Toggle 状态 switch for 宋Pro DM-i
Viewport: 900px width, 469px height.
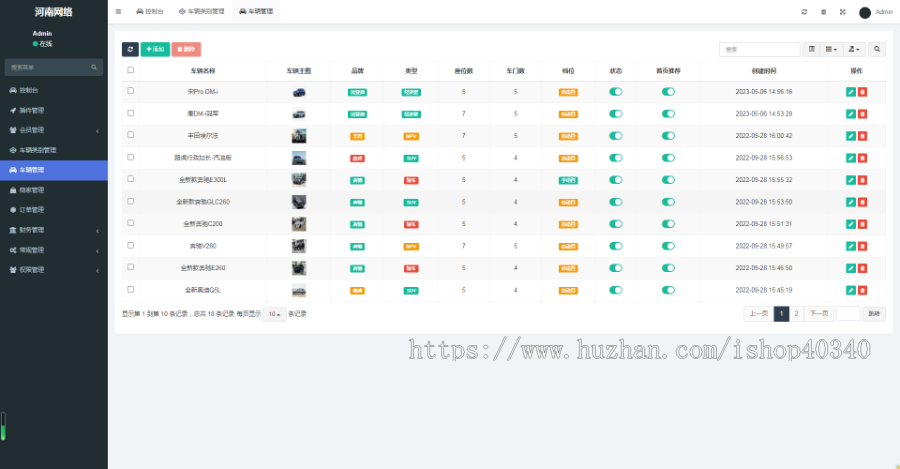[x=616, y=92]
